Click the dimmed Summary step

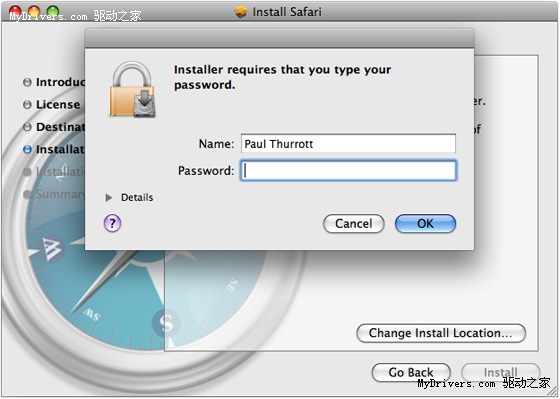pos(54,194)
